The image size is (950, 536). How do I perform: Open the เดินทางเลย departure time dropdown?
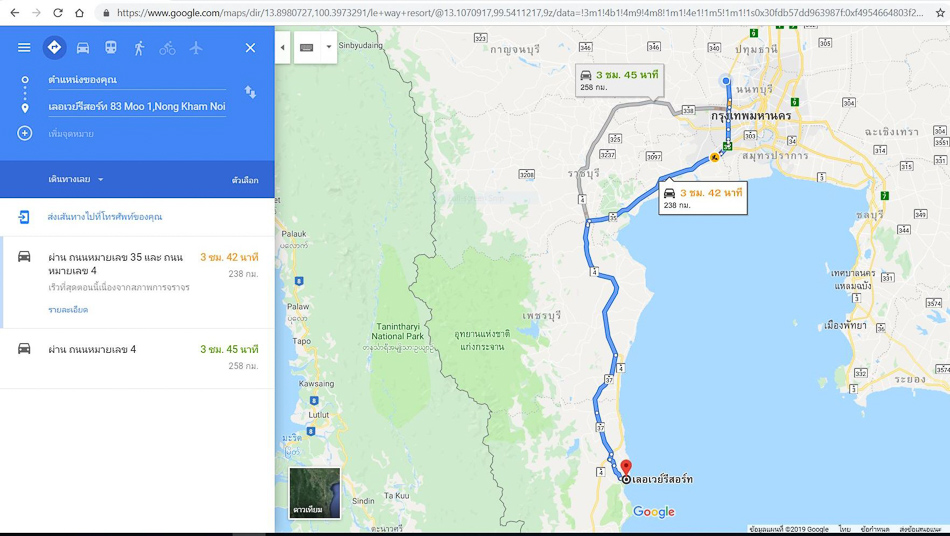76,179
